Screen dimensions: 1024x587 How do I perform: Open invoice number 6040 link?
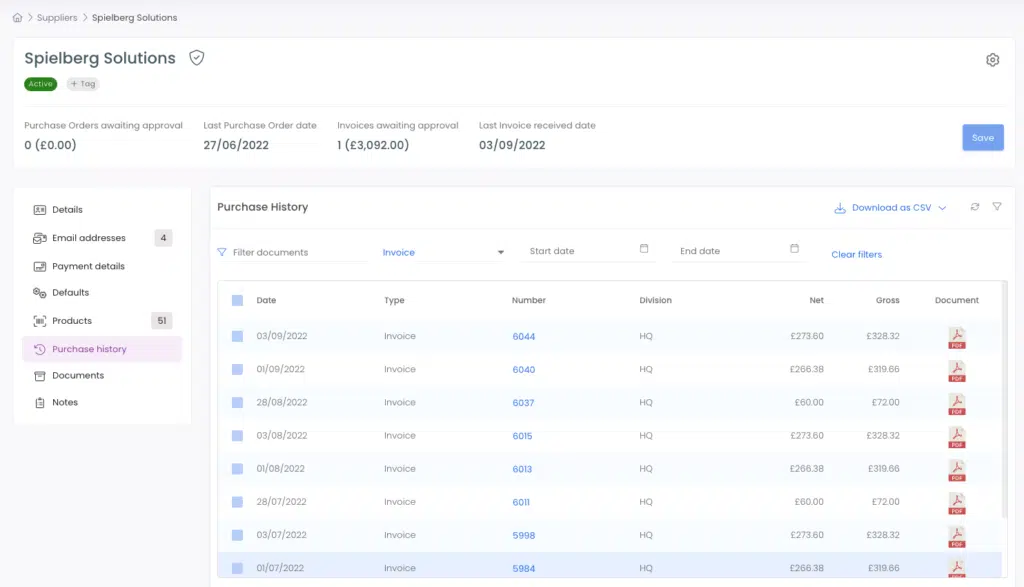523,370
